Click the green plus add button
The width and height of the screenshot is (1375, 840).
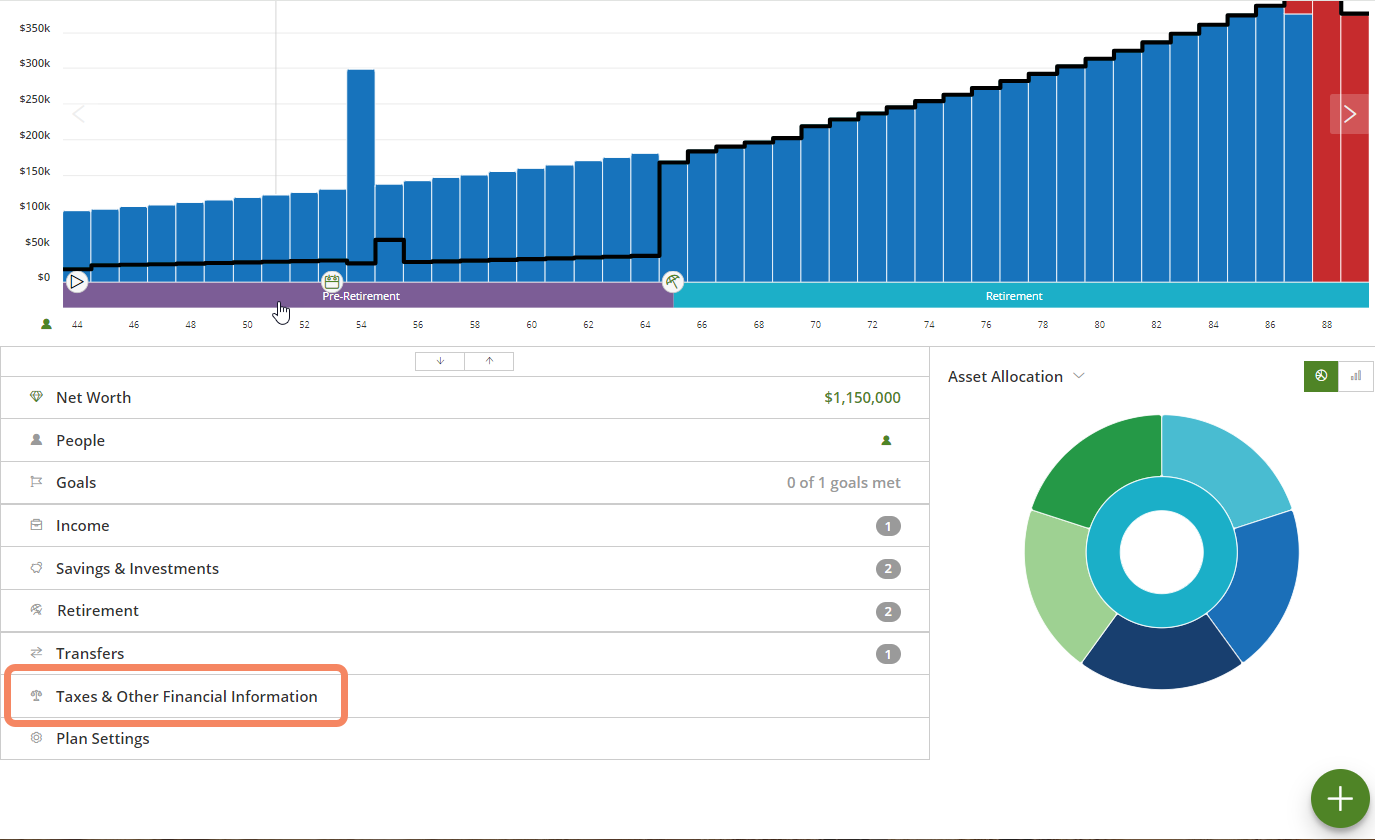(x=1339, y=798)
